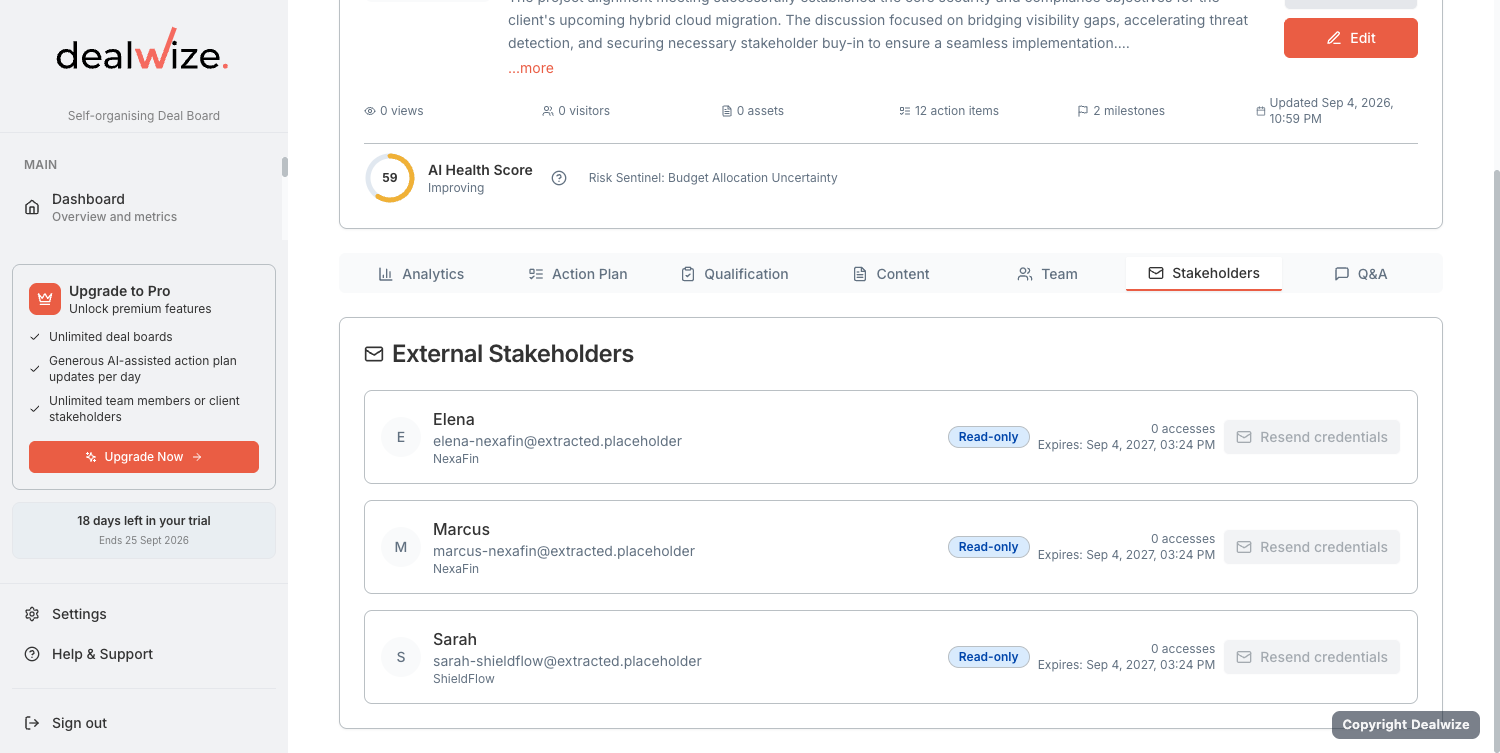Click the Help & Support question icon
1500x753 pixels.
[x=32, y=654]
